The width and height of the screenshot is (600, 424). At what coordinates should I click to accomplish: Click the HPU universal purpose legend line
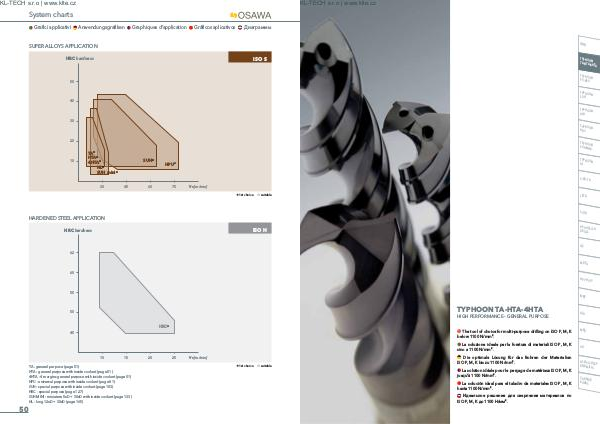[72, 382]
